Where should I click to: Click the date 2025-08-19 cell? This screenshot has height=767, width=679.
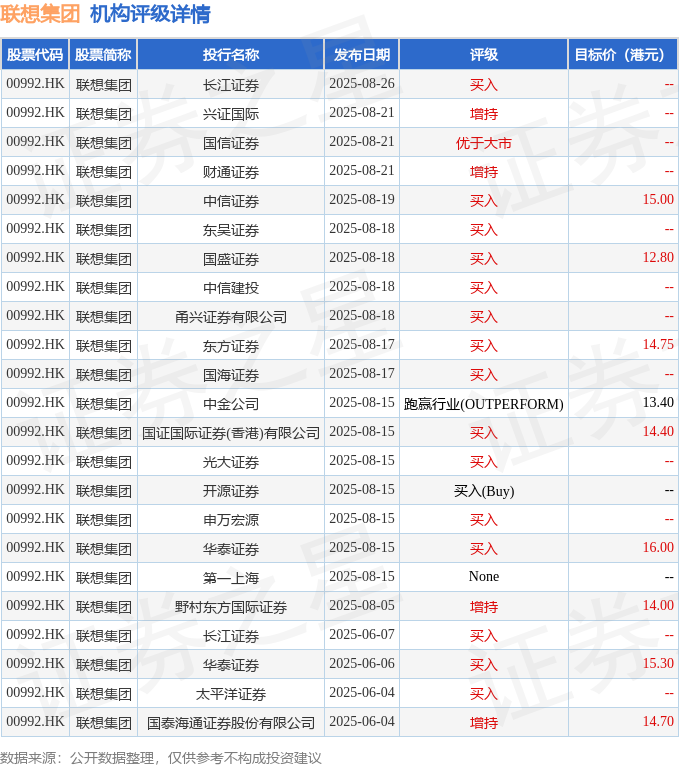[362, 200]
